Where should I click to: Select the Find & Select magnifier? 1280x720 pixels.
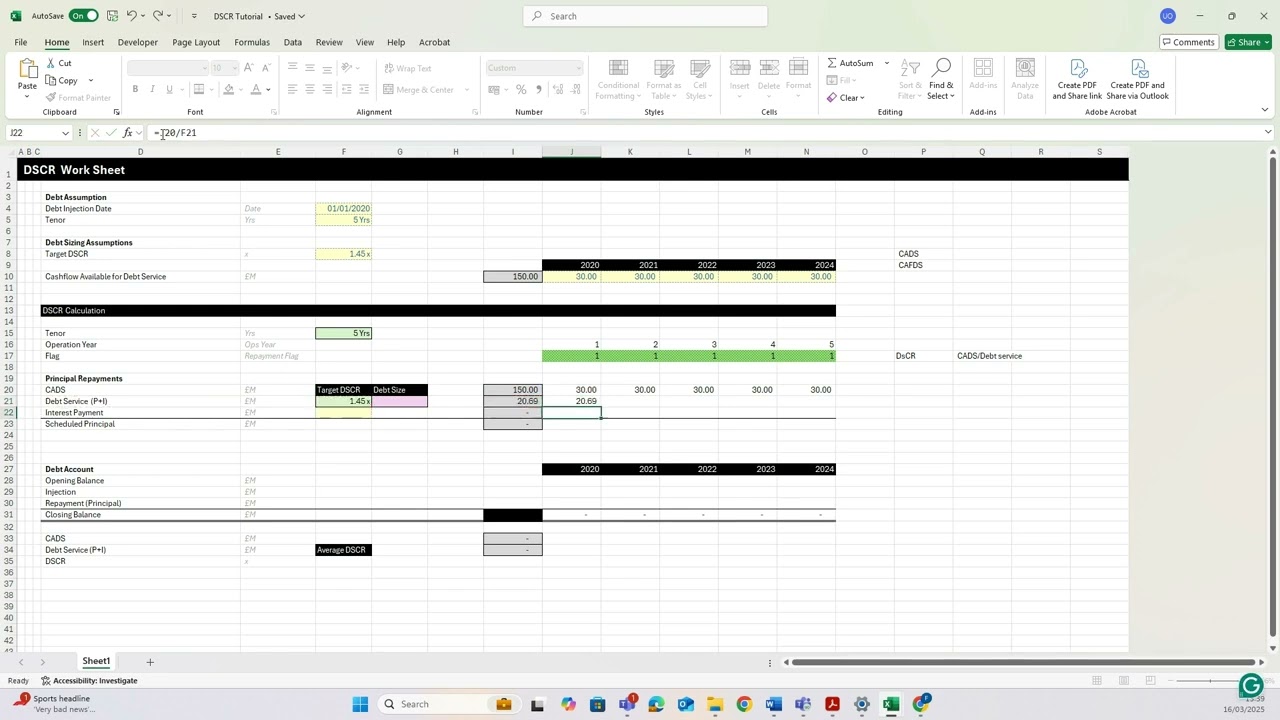(x=941, y=78)
